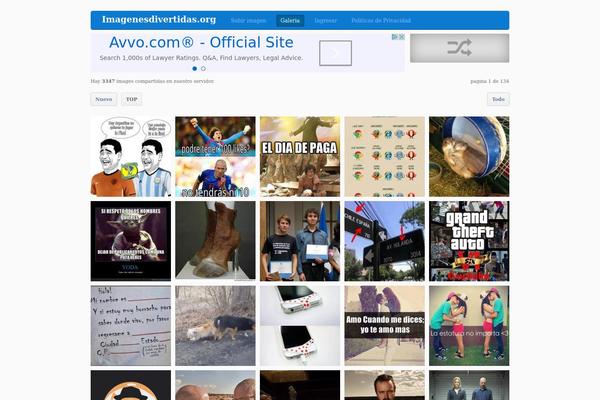
Task: Open the two soccer players cartoon meme
Action: click(x=131, y=157)
